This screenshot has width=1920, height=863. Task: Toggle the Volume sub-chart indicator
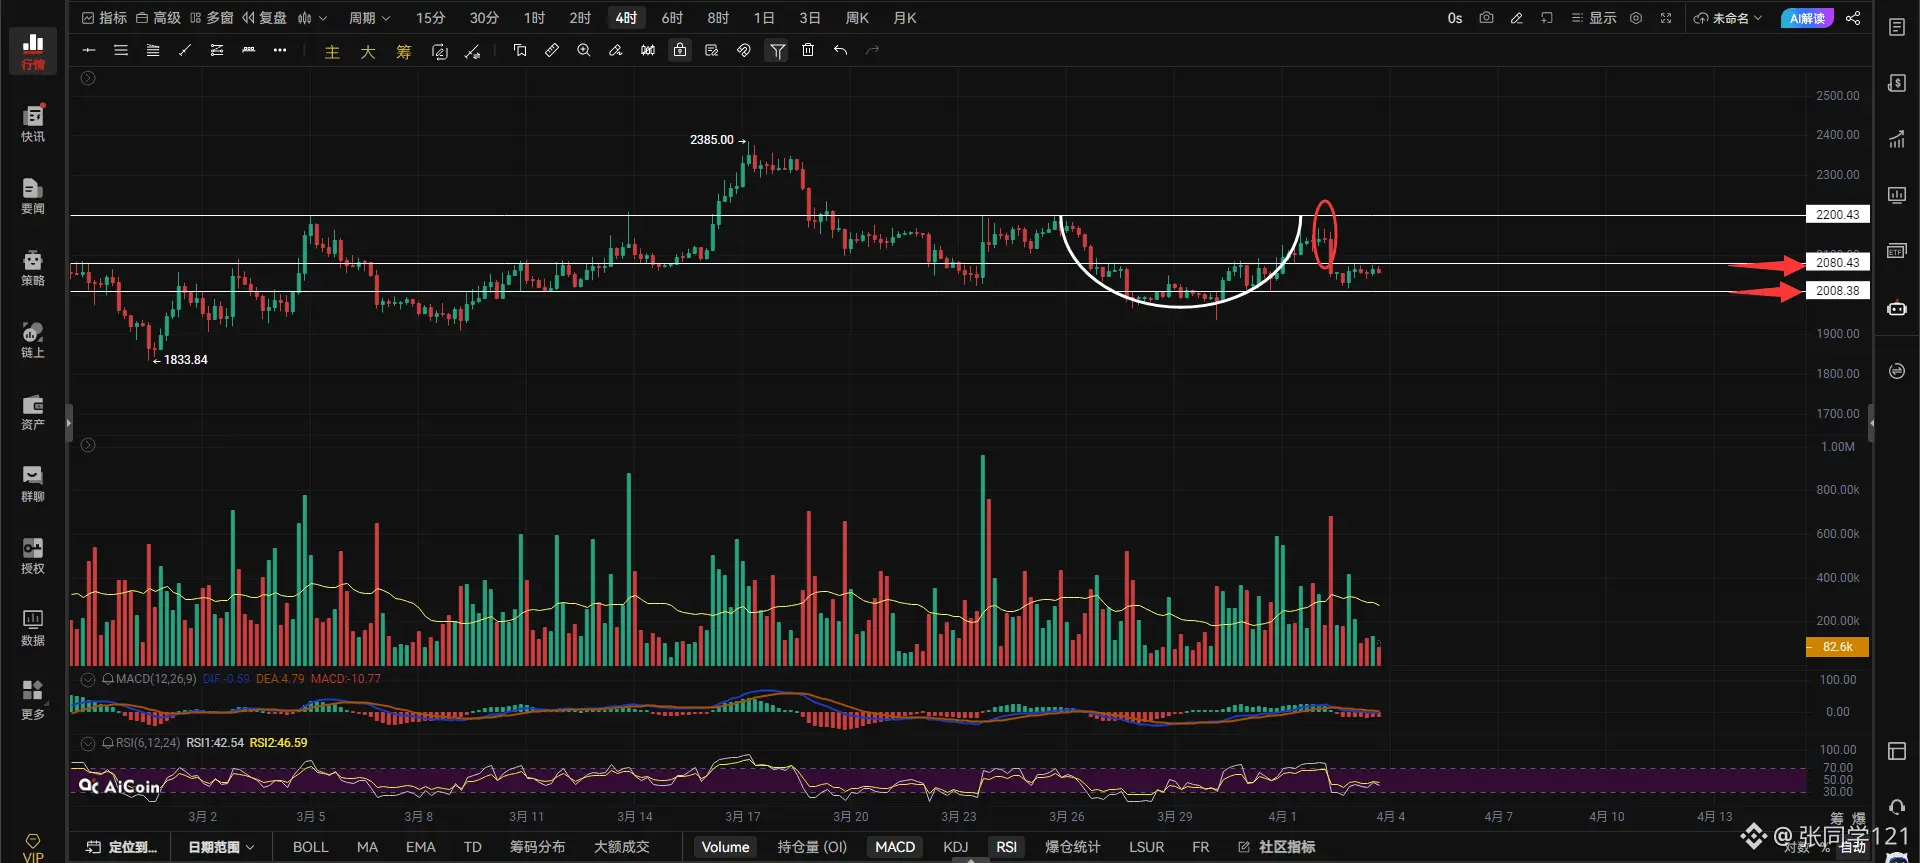point(725,847)
